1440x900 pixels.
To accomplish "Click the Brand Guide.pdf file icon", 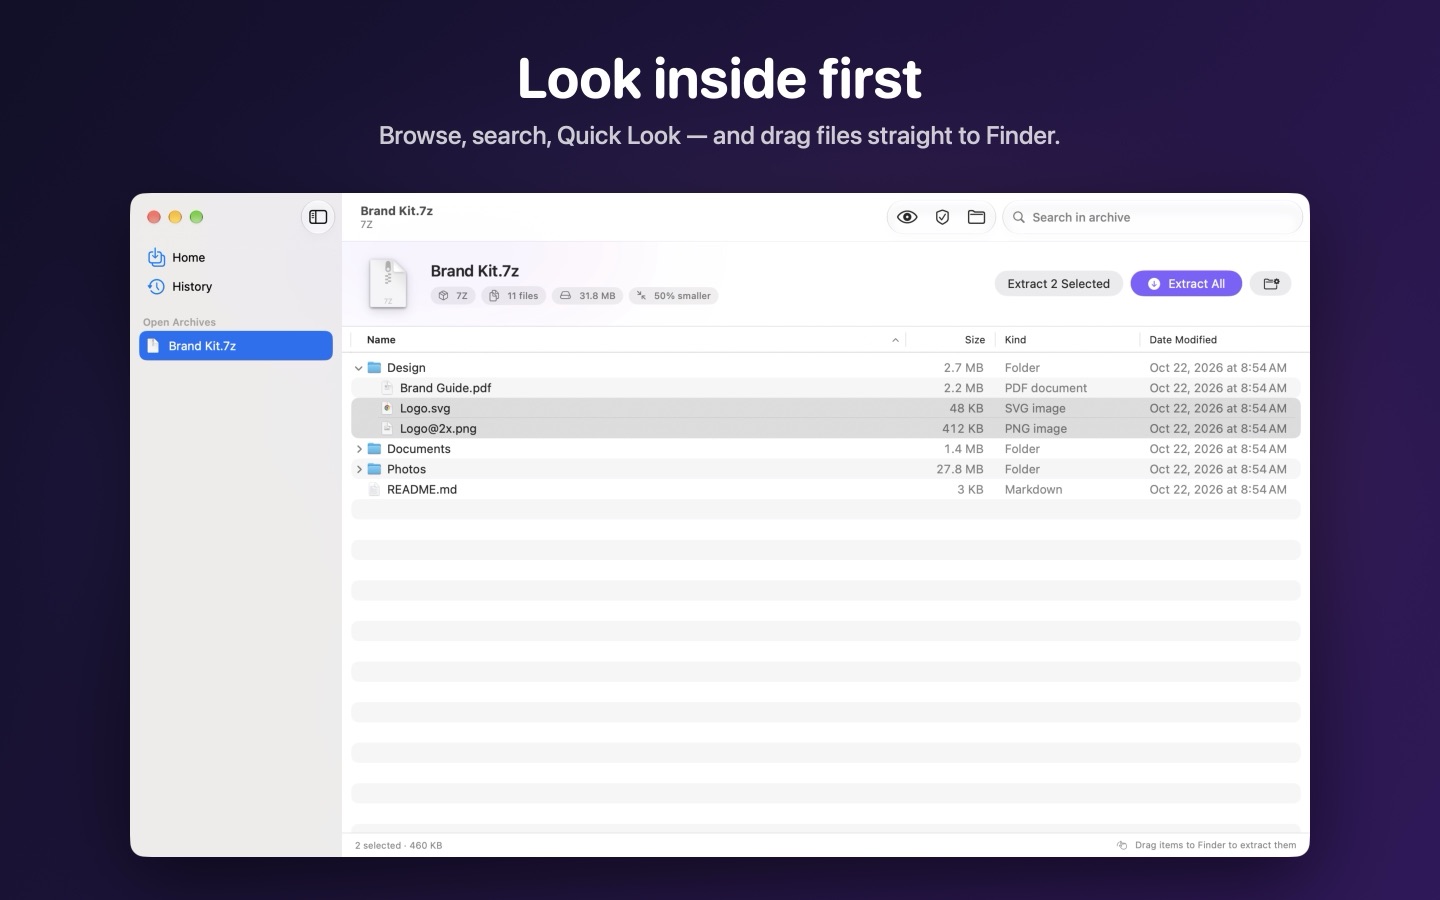I will click(x=388, y=388).
